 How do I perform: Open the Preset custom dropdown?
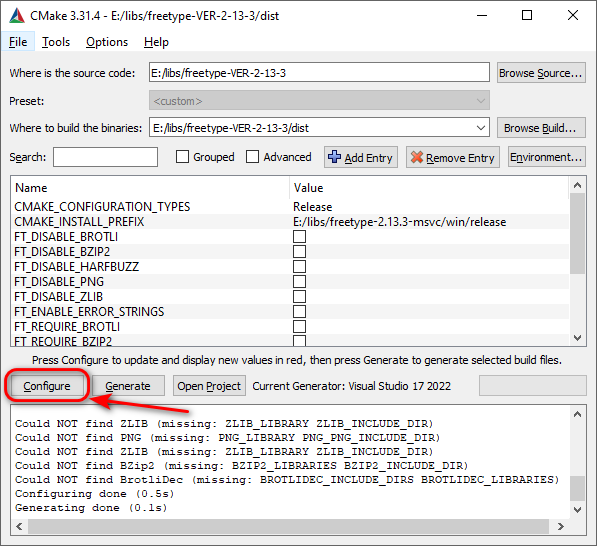pyautogui.click(x=319, y=101)
